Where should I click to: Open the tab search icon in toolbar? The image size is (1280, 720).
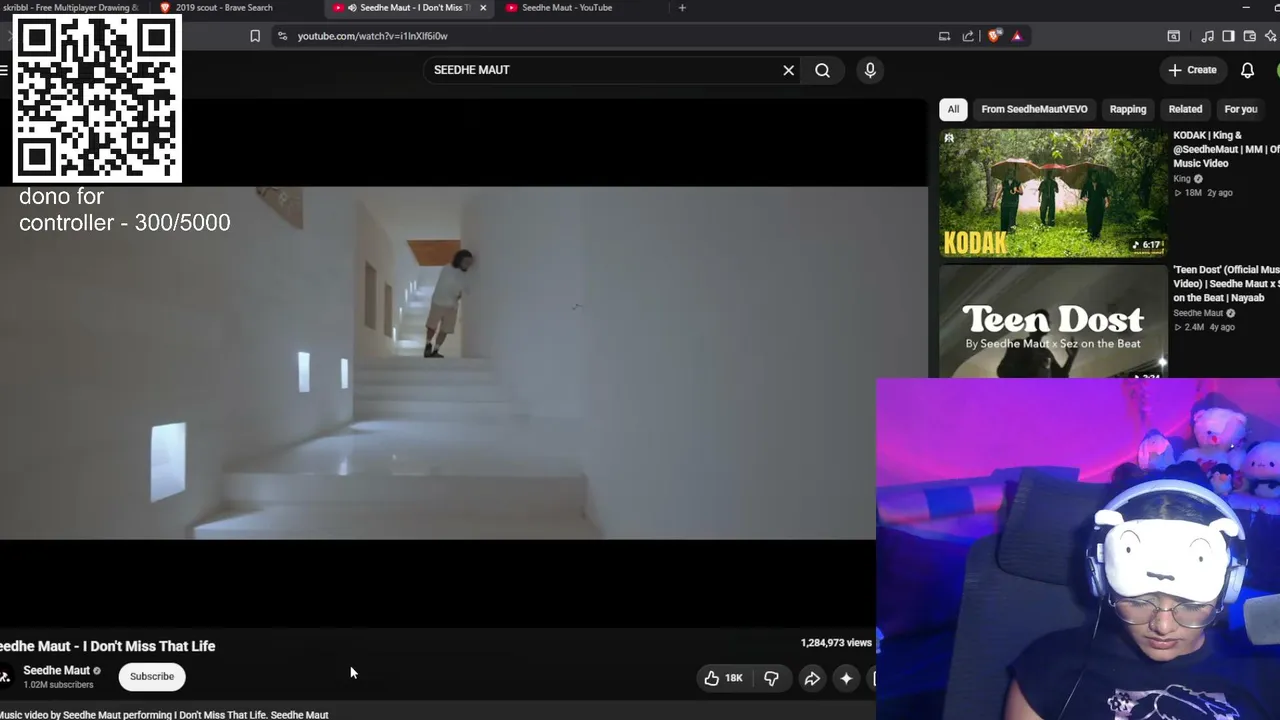click(1174, 36)
